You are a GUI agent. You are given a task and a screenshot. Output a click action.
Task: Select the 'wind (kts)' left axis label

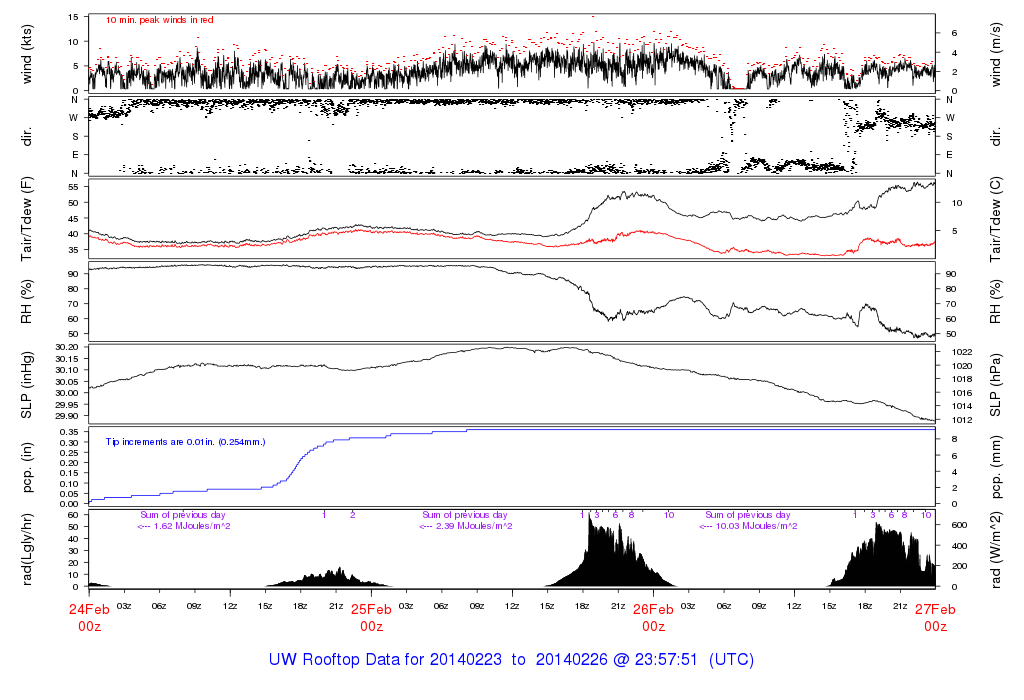pos(28,54)
